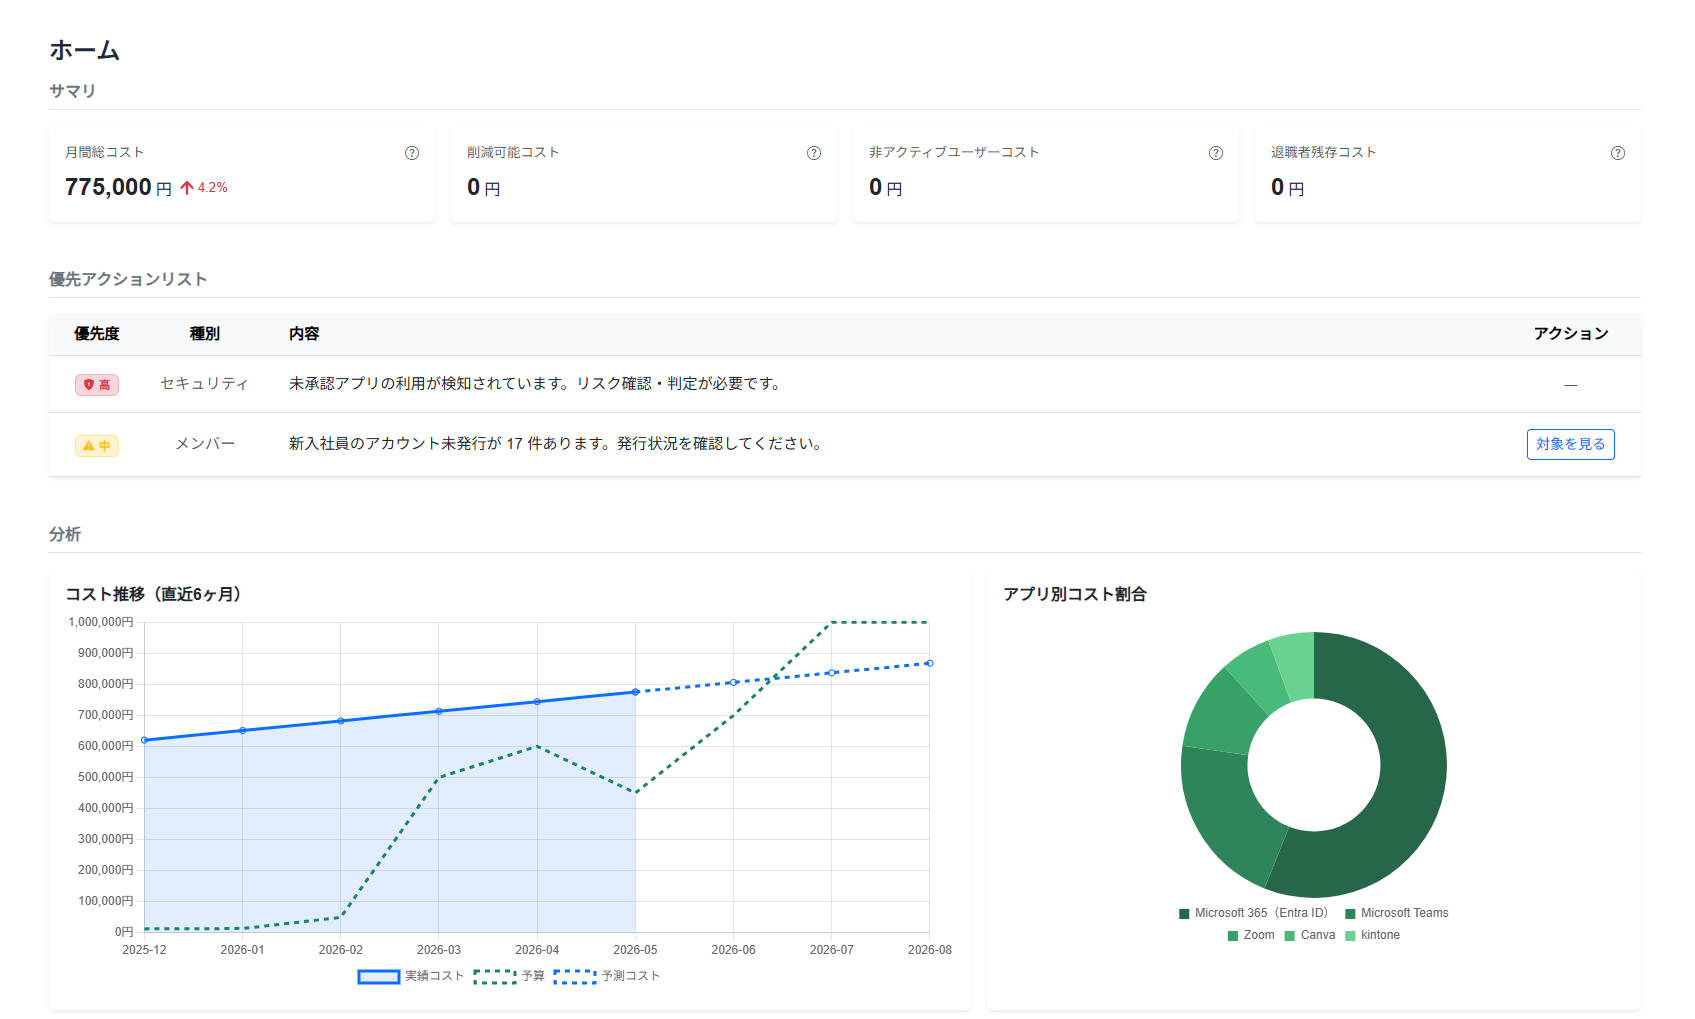Screen dimensions: 1695x1019
Task: Toggle 予測コスト legend in cost chart
Action: pyautogui.click(x=607, y=976)
